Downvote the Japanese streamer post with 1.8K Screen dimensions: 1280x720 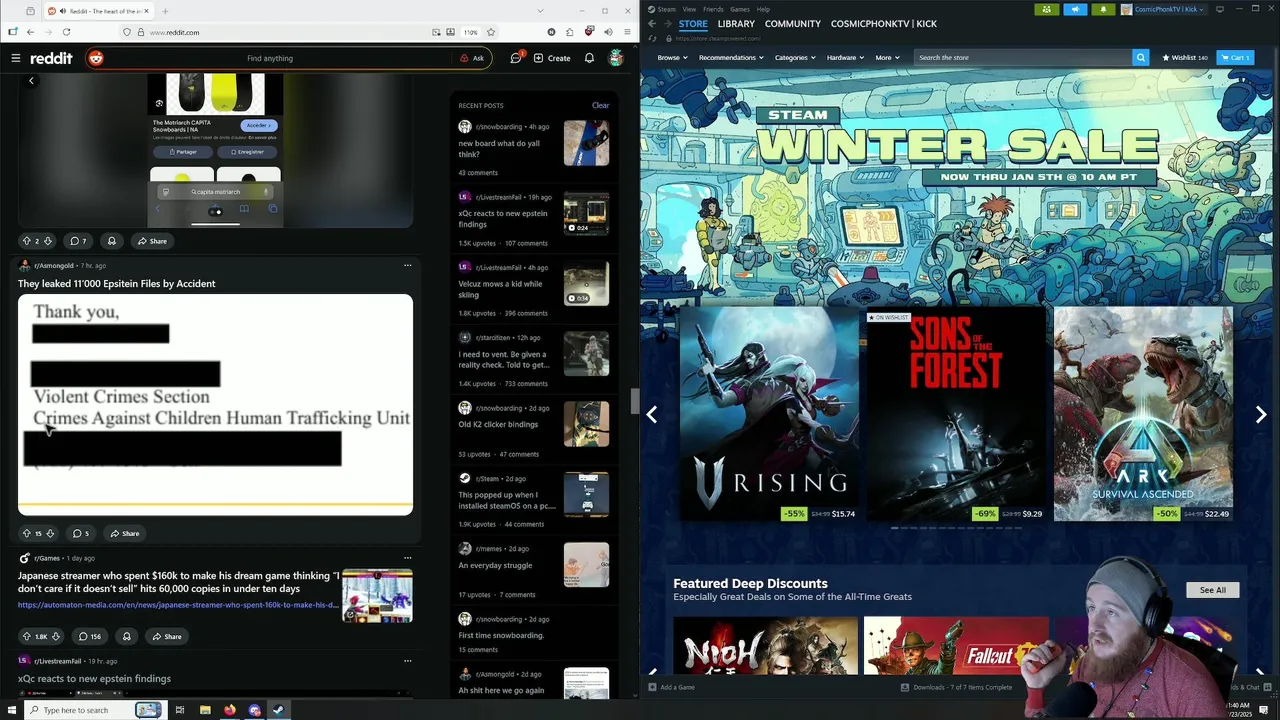pyautogui.click(x=56, y=636)
